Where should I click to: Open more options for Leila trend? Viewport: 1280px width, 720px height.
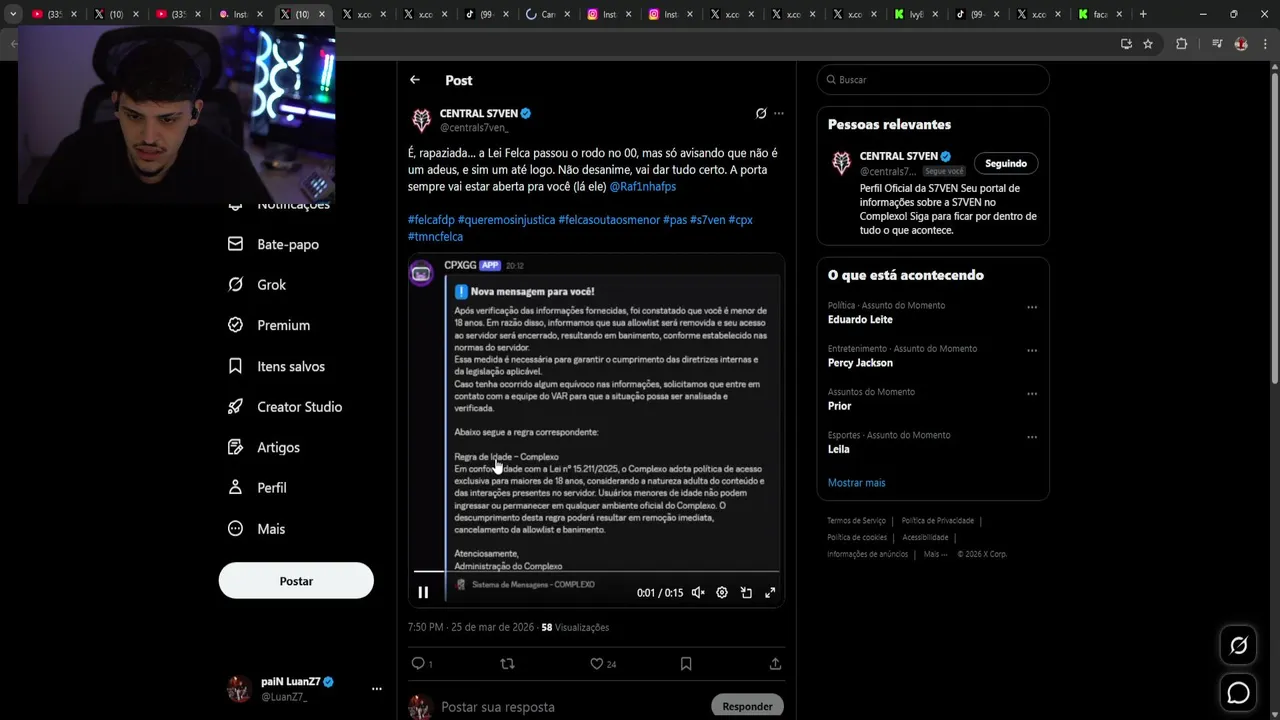coord(1032,437)
